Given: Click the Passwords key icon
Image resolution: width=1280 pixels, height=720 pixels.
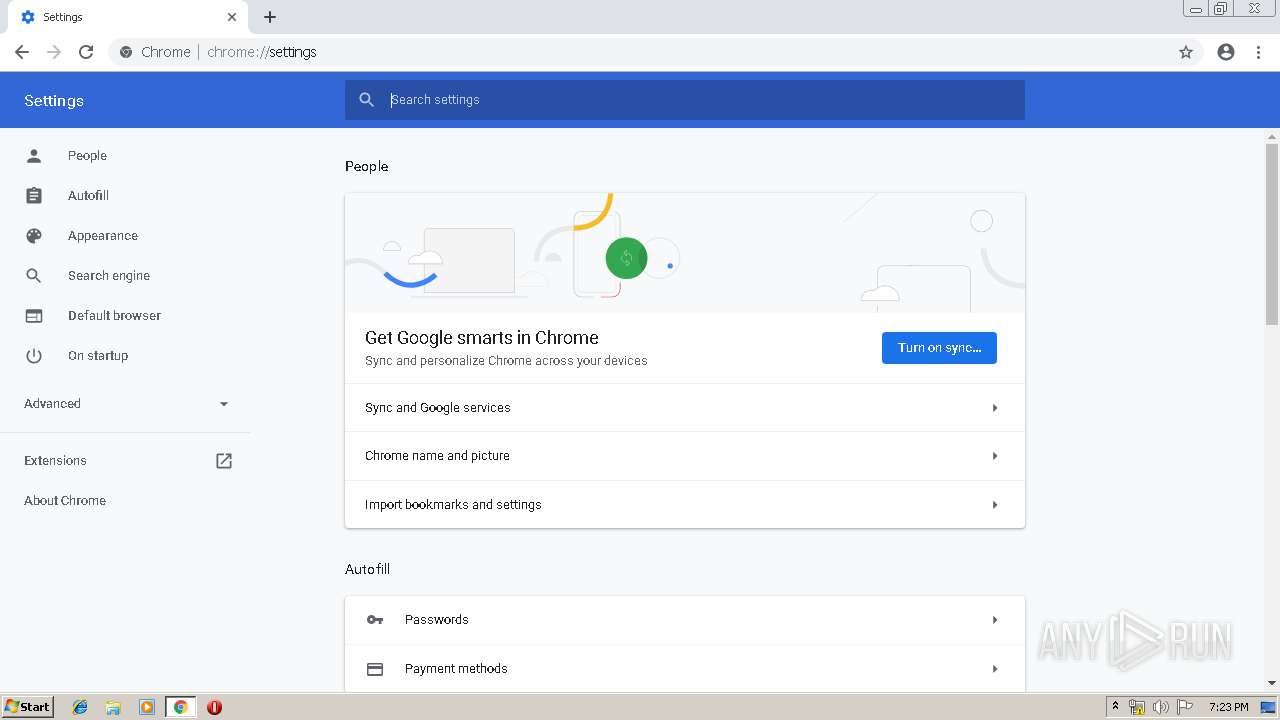Looking at the screenshot, I should (x=375, y=620).
